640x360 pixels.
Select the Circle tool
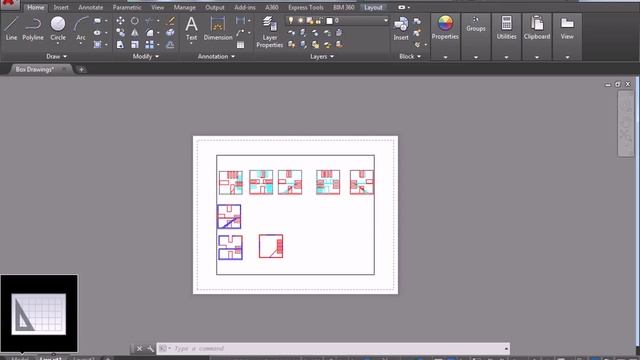point(58,29)
